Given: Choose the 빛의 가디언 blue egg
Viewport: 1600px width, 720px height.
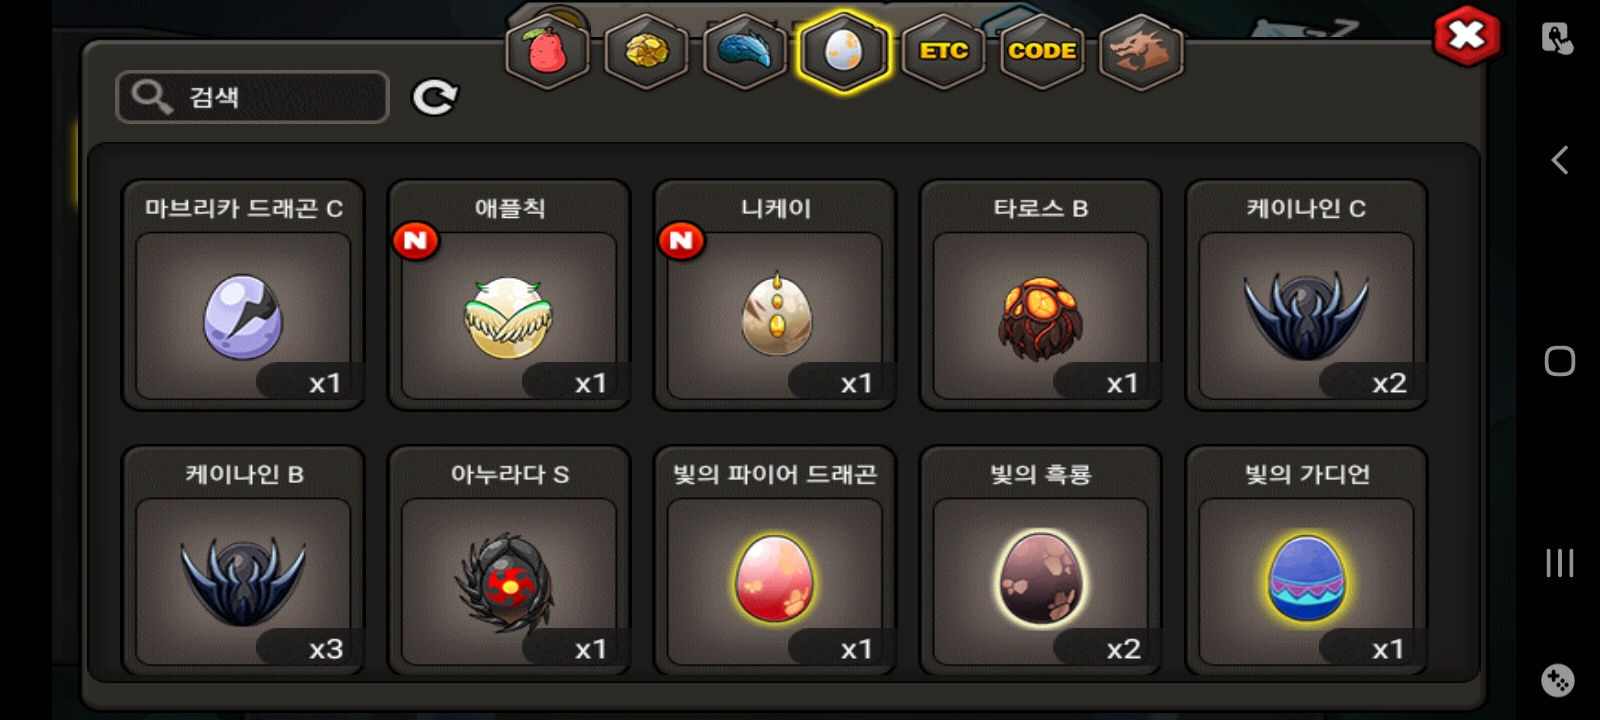Looking at the screenshot, I should point(1307,561).
